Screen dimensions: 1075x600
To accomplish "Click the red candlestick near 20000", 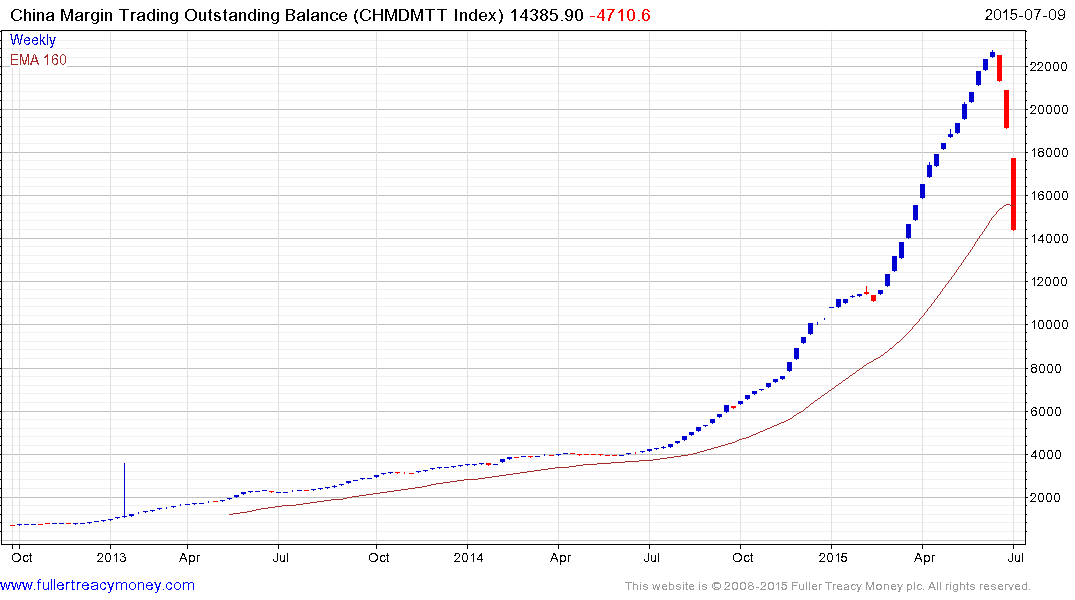I will click(1006, 109).
